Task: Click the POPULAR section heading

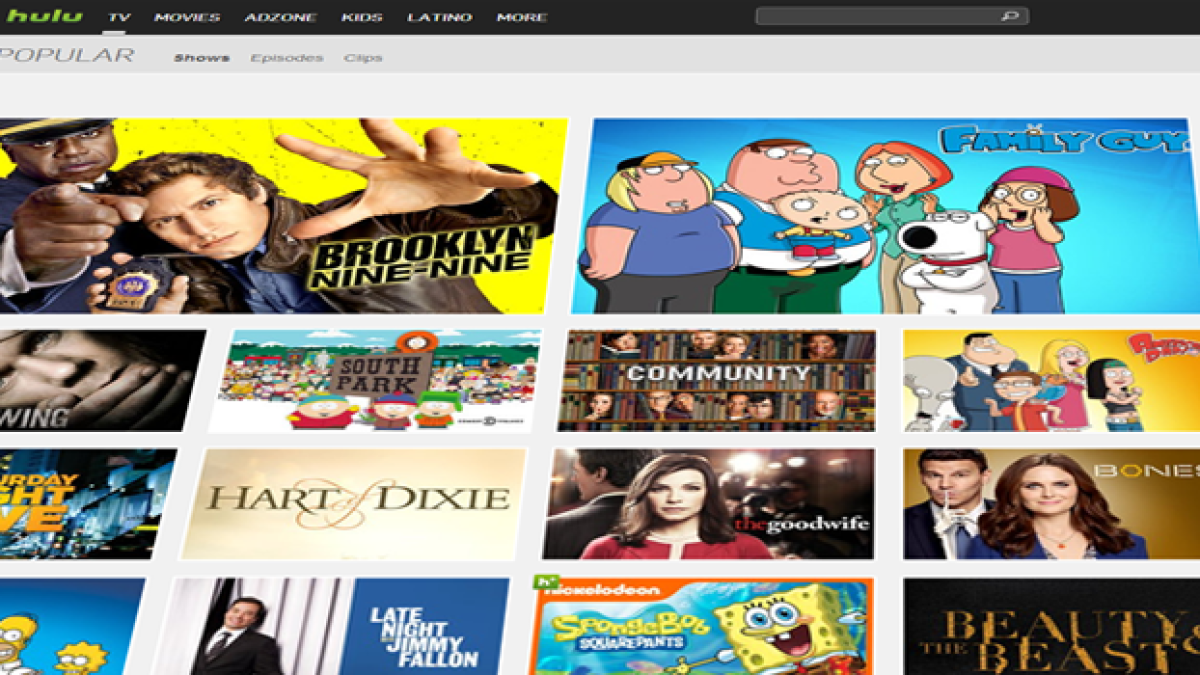Action: click(67, 55)
